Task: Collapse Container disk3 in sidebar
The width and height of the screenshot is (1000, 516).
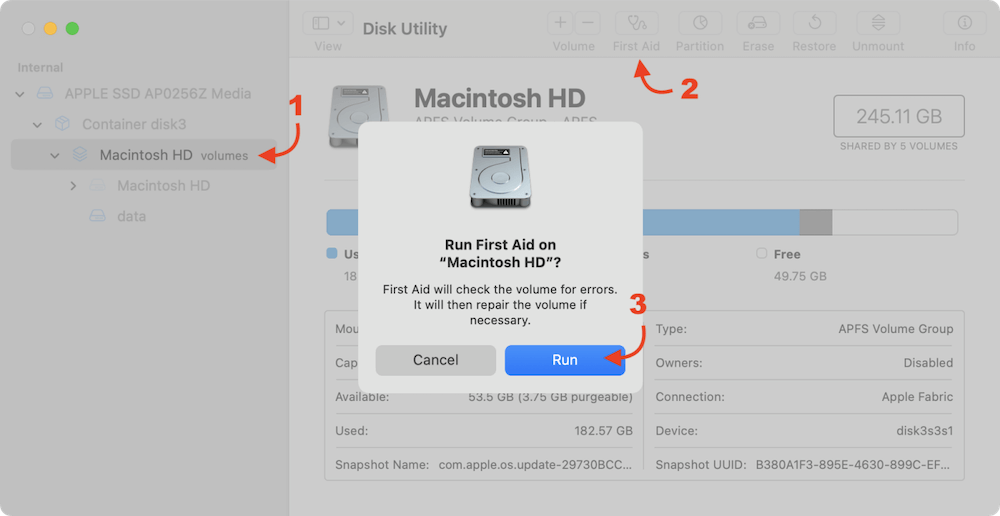Action: click(38, 124)
